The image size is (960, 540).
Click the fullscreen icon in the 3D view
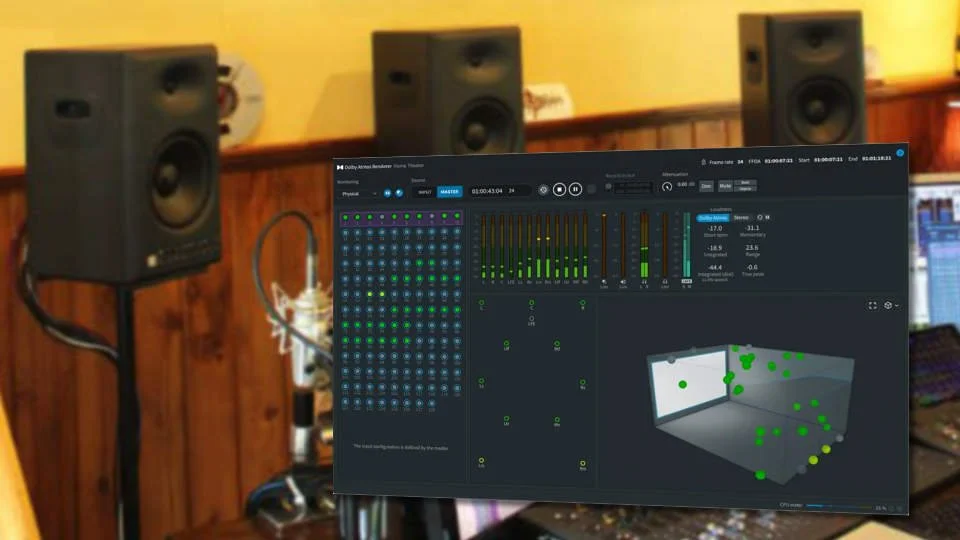pyautogui.click(x=872, y=306)
